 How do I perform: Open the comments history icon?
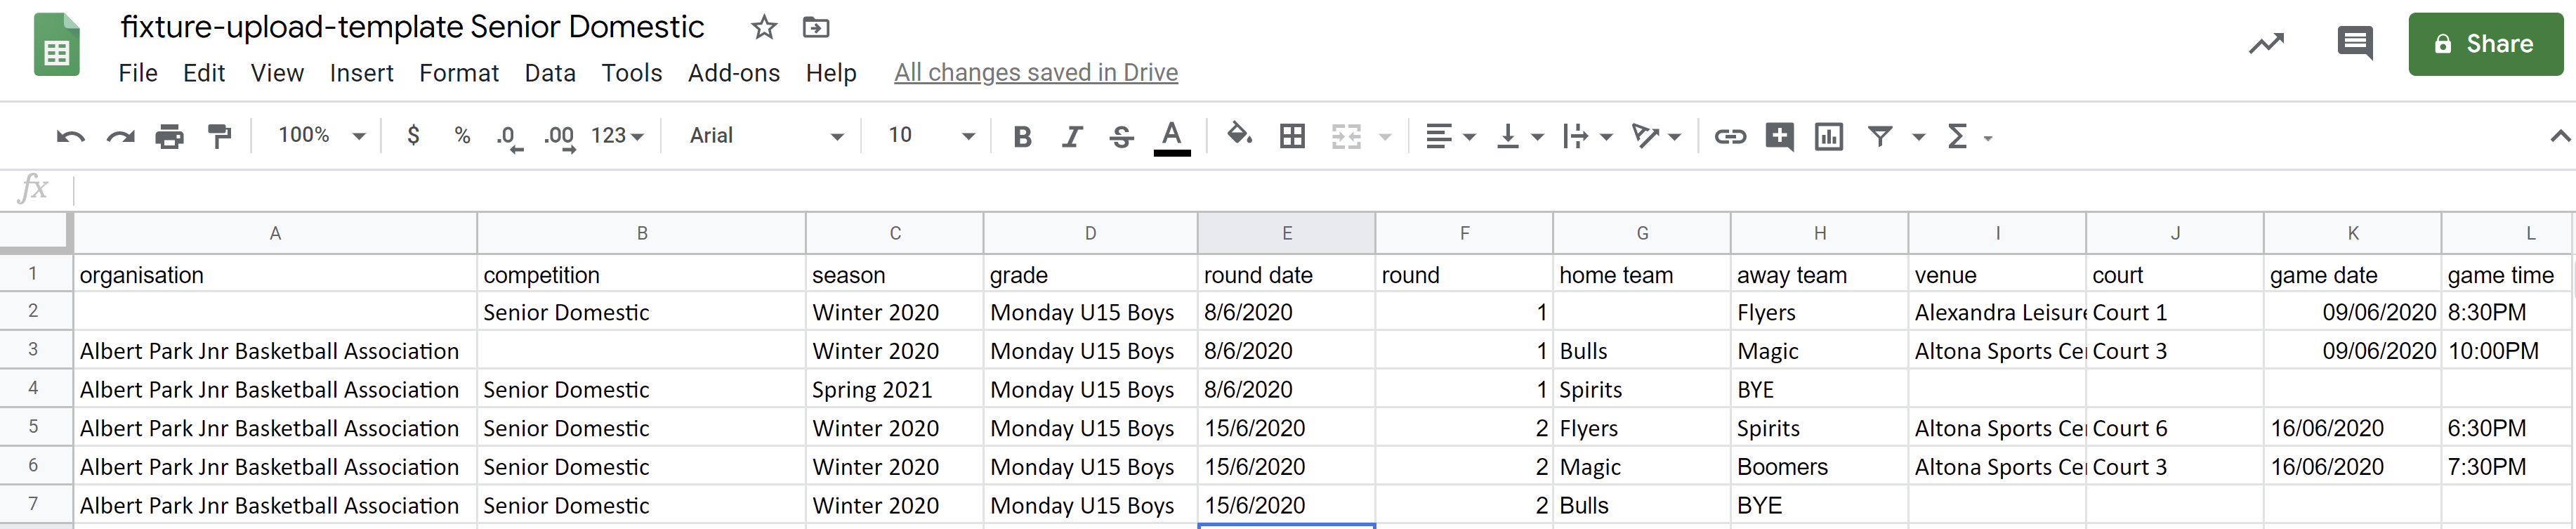pyautogui.click(x=2355, y=43)
